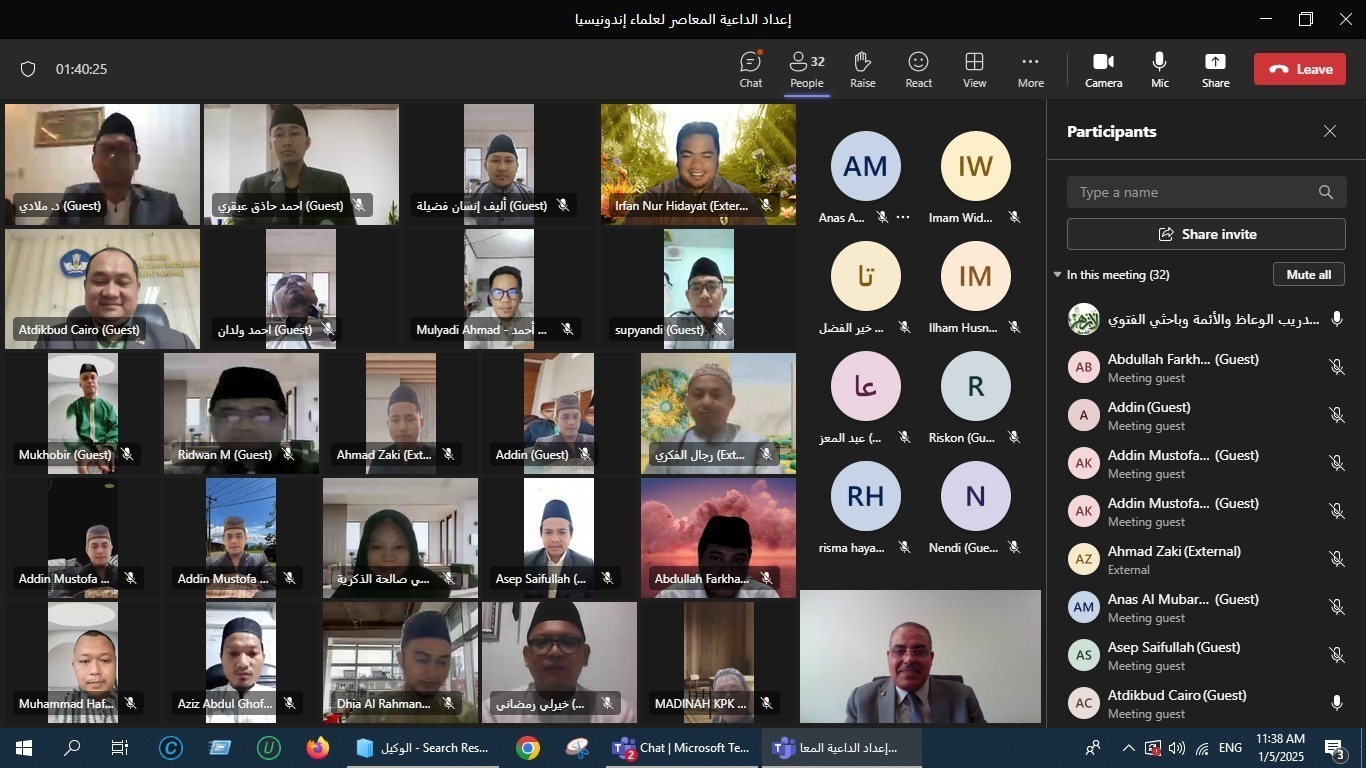Open more options for Anas tile

(903, 217)
